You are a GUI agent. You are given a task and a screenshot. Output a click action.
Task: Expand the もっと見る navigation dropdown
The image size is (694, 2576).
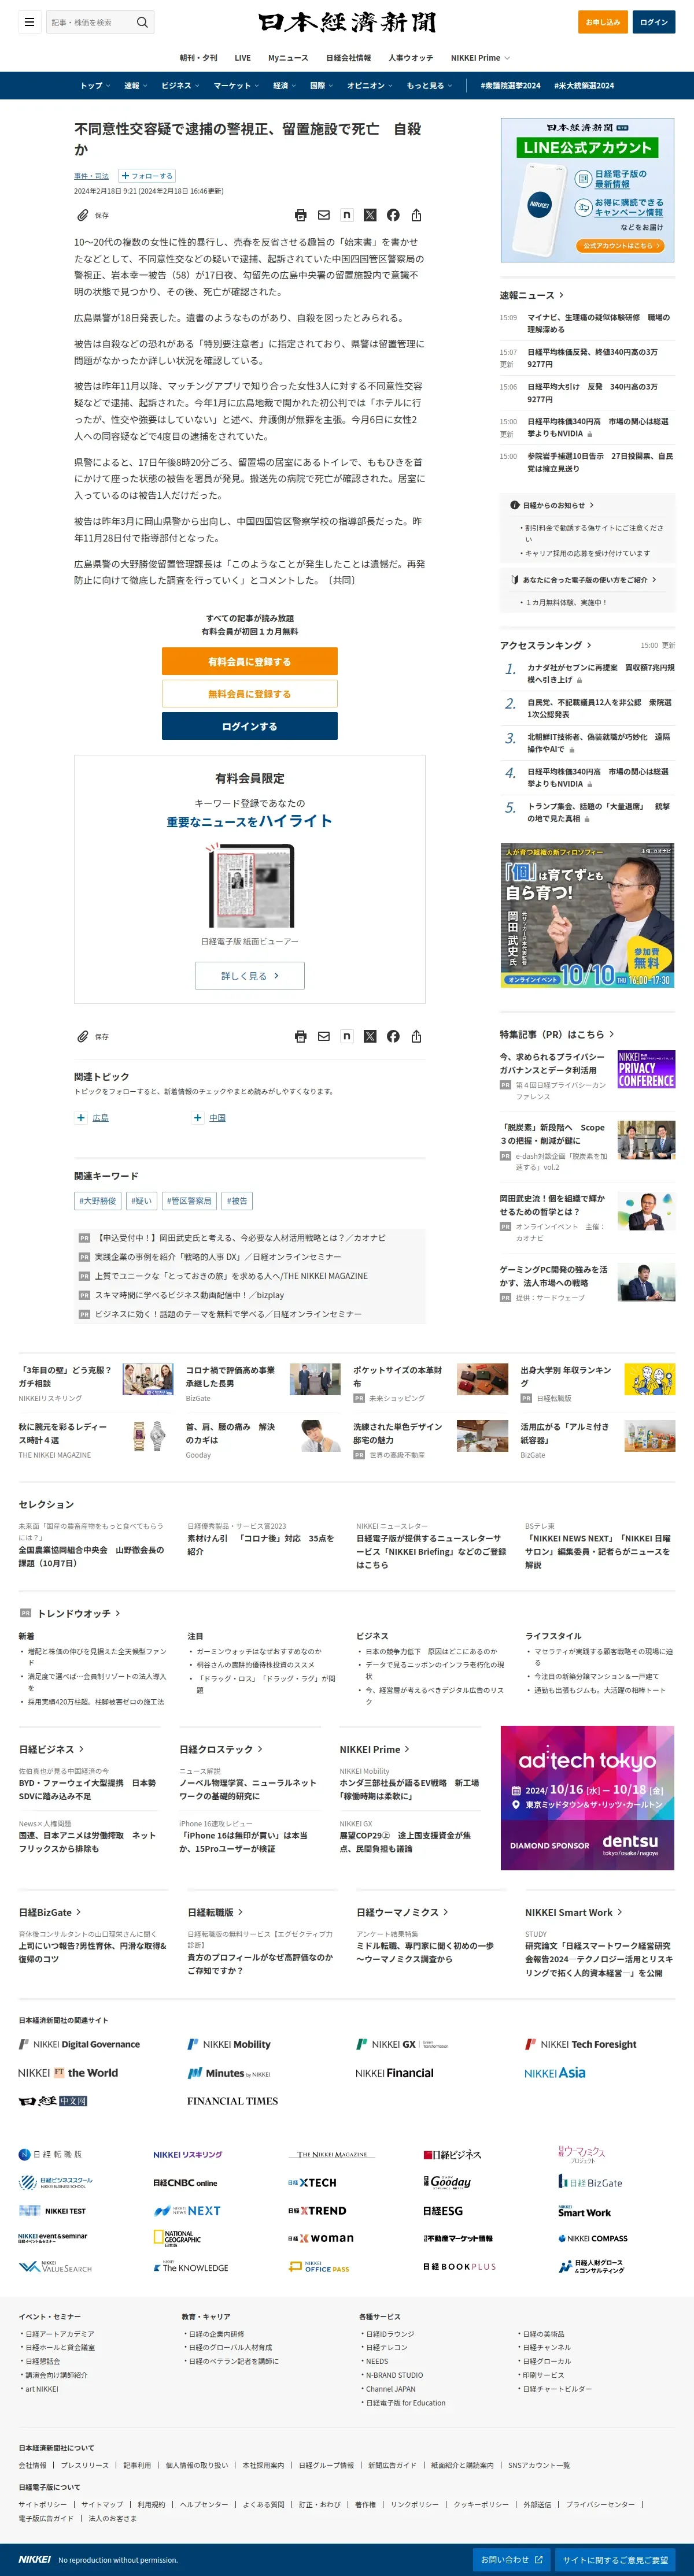429,86
